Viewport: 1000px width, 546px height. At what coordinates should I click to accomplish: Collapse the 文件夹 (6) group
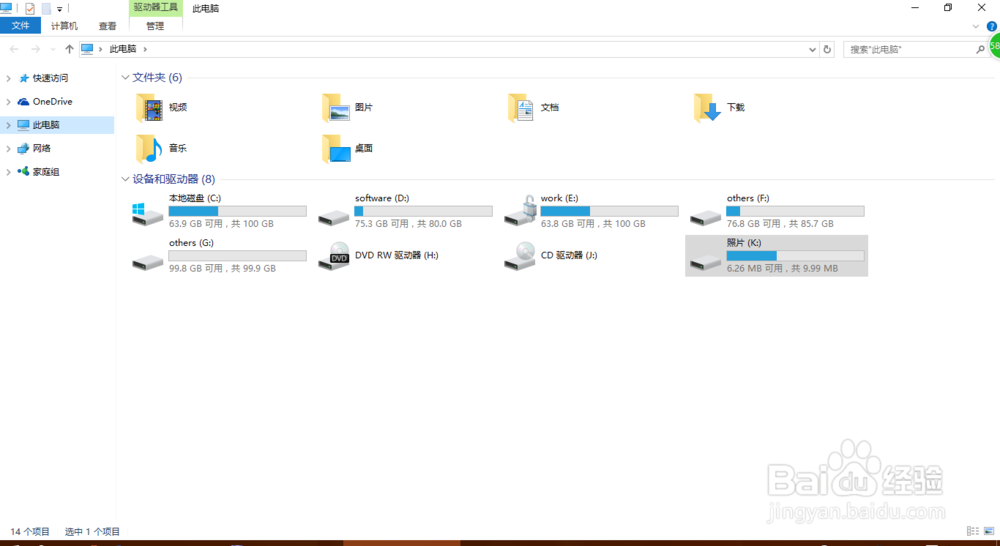125,77
